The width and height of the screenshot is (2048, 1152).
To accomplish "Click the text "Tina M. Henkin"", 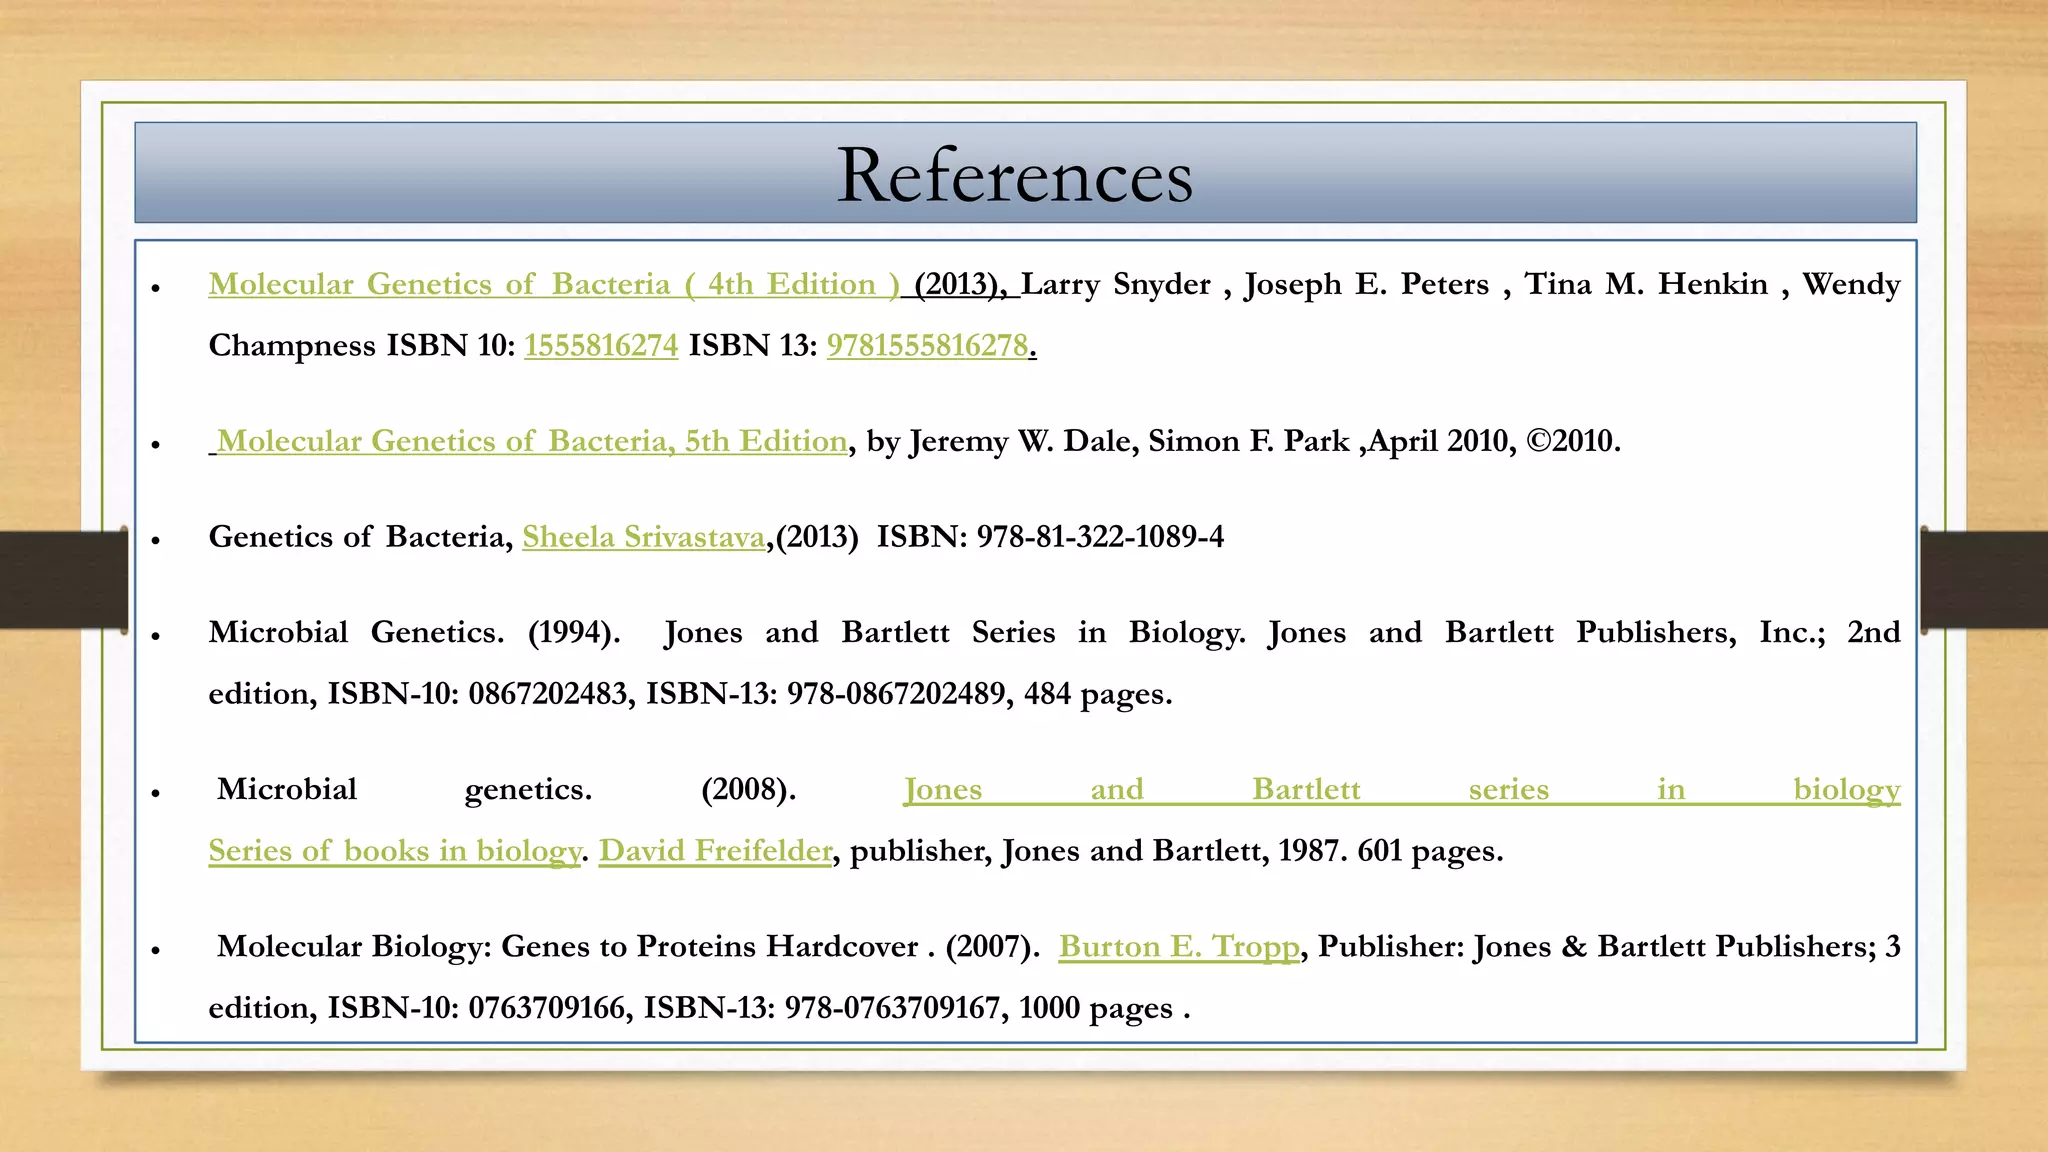I will (1646, 284).
